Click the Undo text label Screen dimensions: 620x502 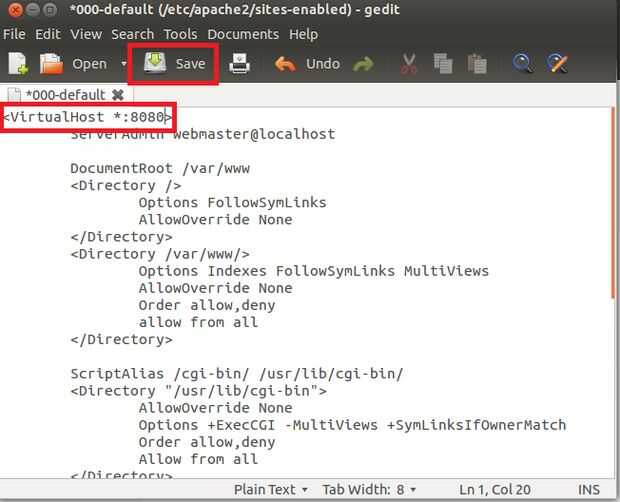tap(323, 64)
